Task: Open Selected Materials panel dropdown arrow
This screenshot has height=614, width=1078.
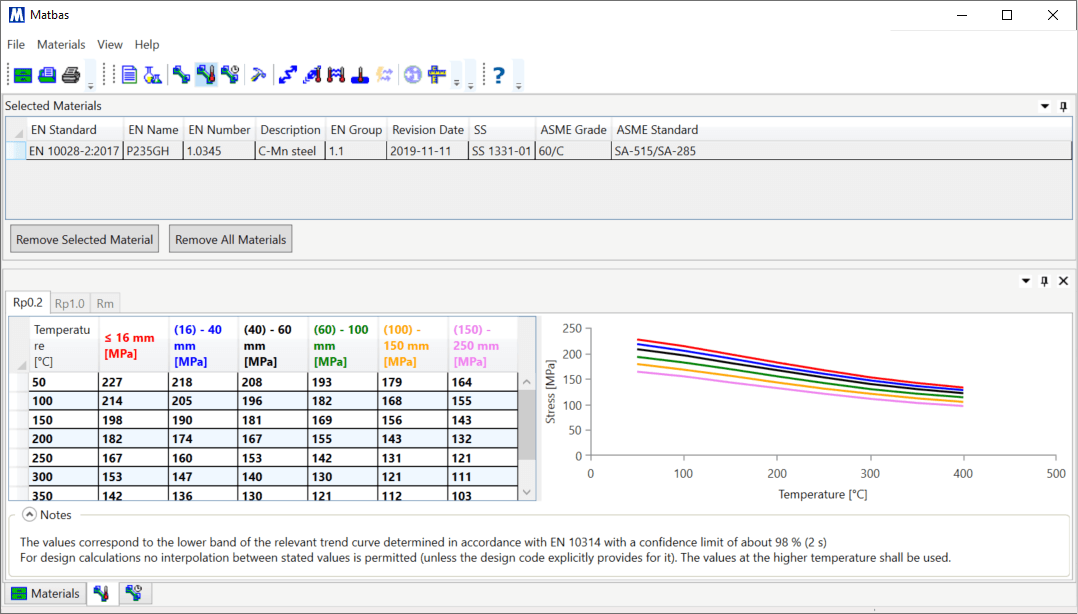Action: 1045,106
